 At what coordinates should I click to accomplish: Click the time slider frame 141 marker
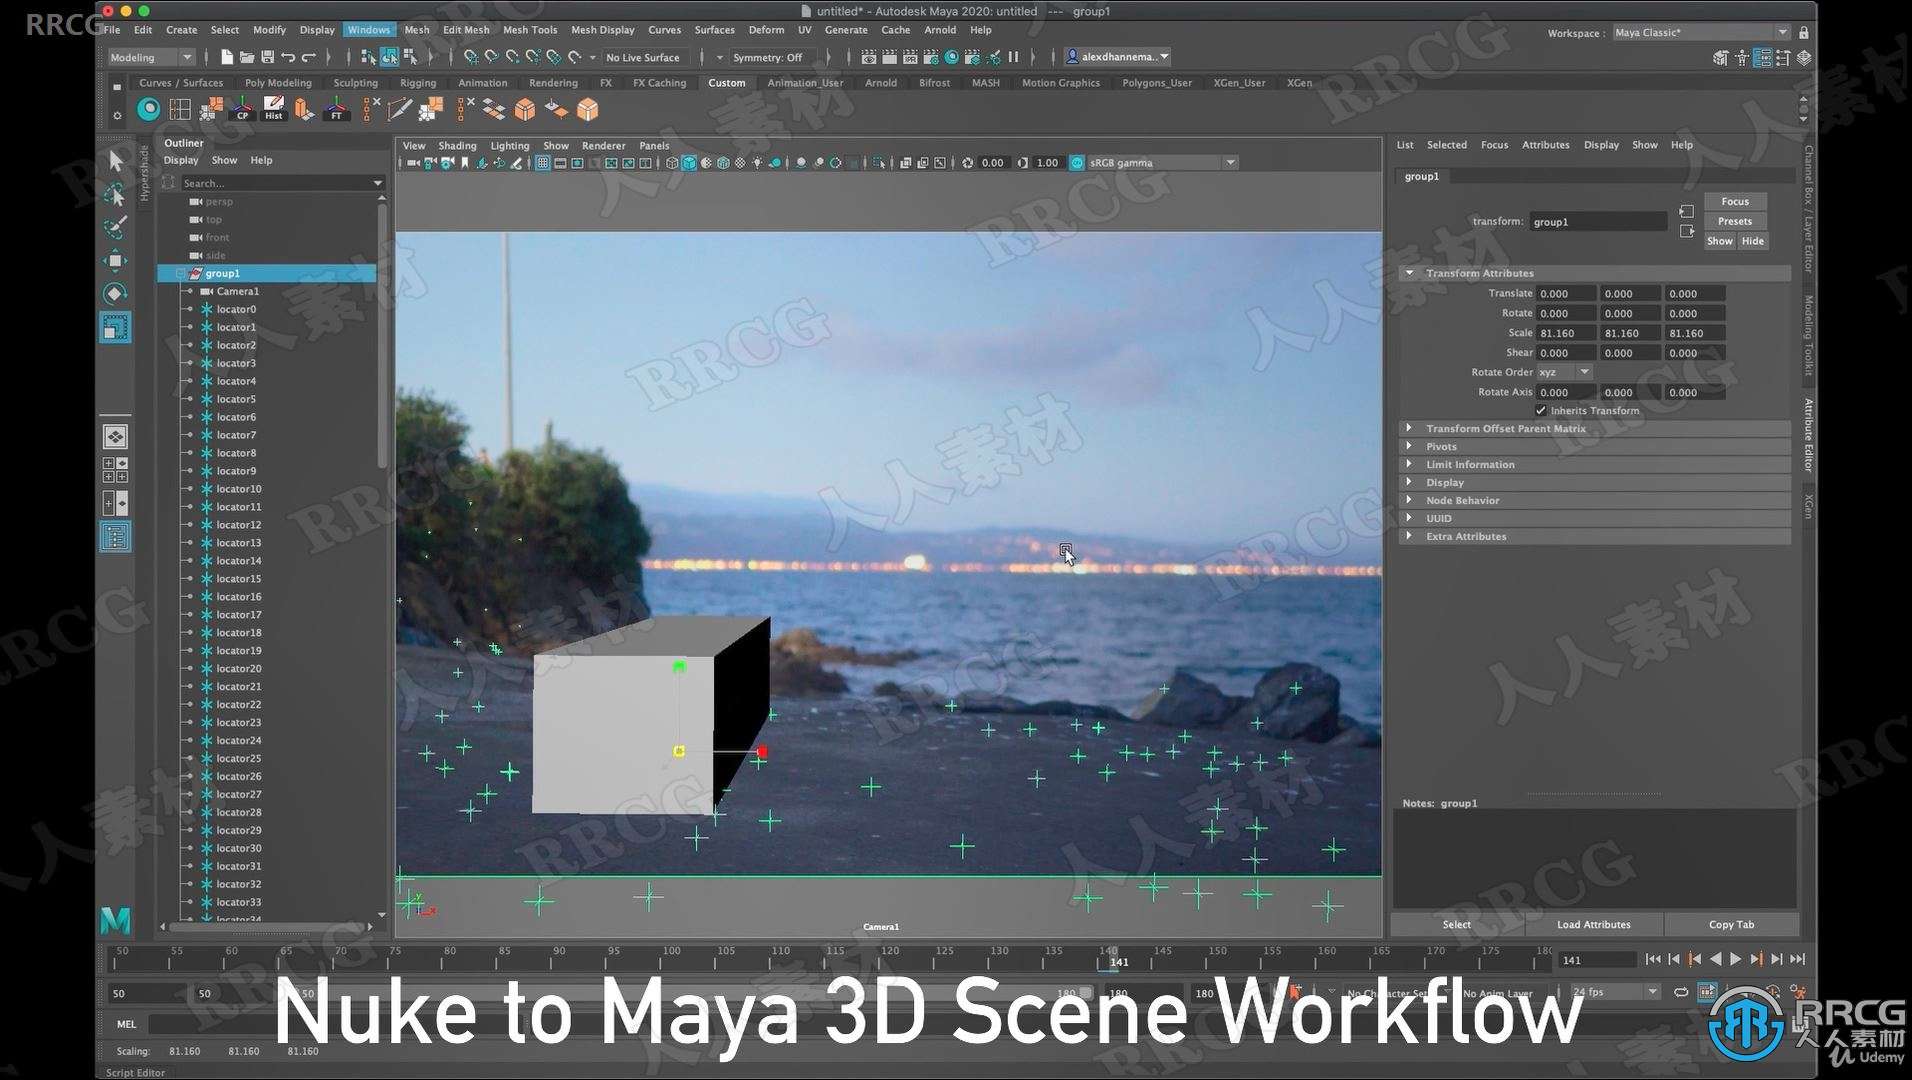coord(1109,961)
